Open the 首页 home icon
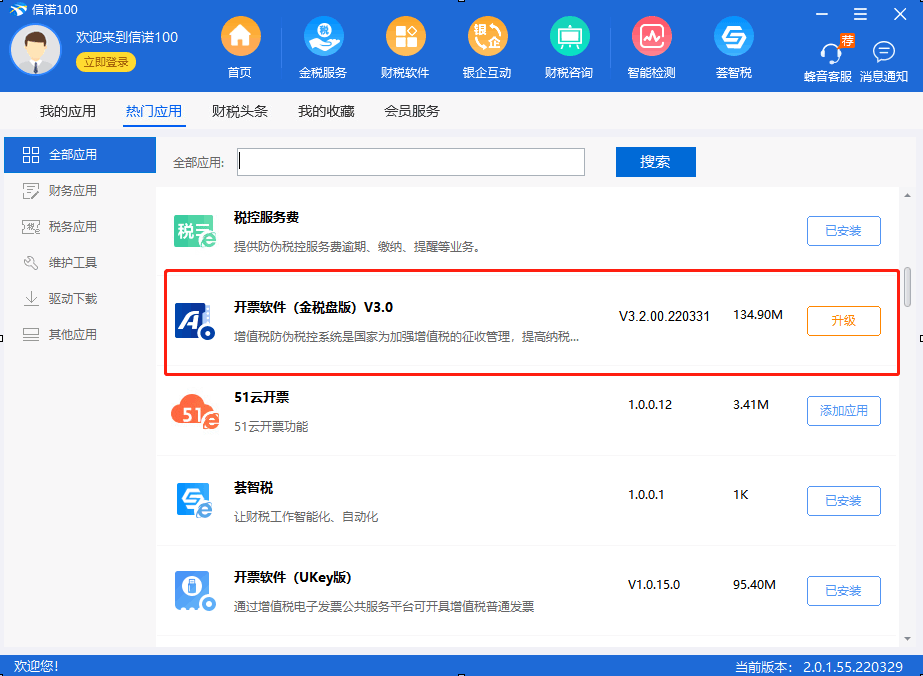 (240, 37)
